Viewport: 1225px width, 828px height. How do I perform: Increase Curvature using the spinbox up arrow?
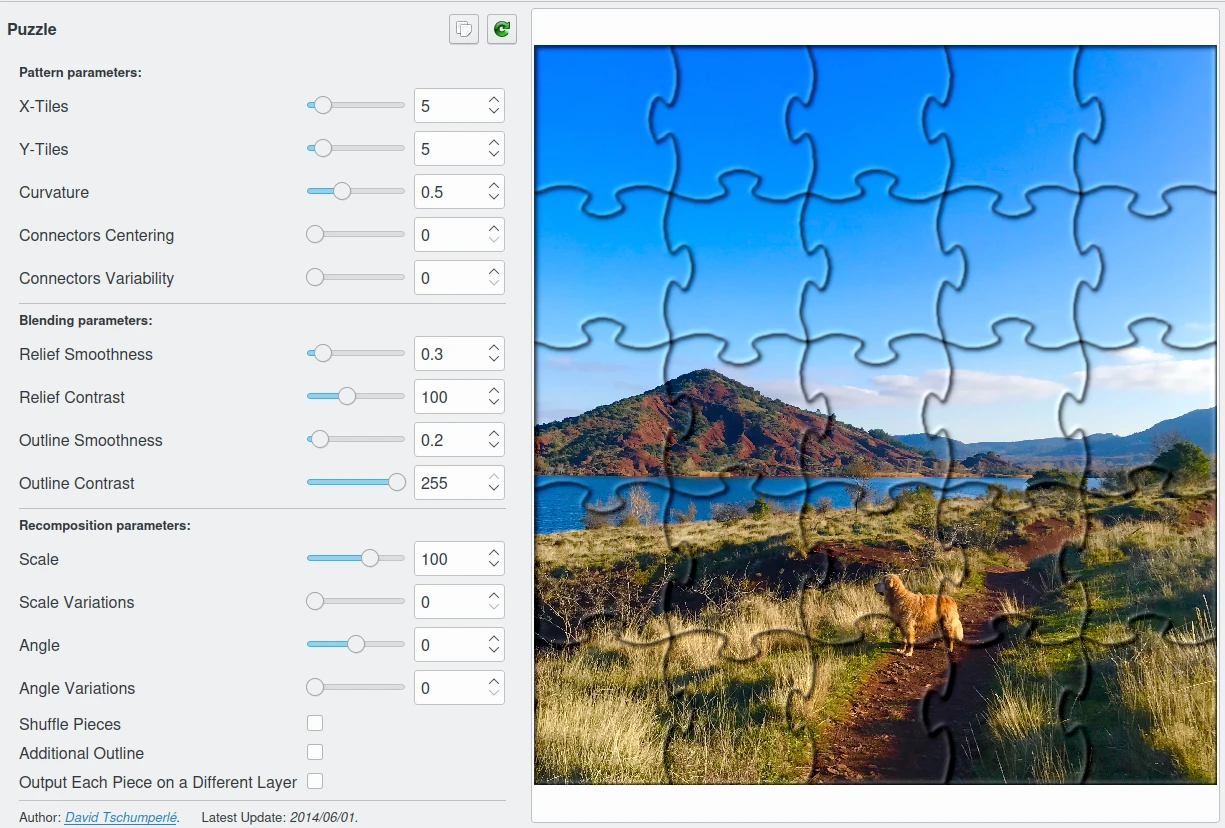tap(494, 186)
